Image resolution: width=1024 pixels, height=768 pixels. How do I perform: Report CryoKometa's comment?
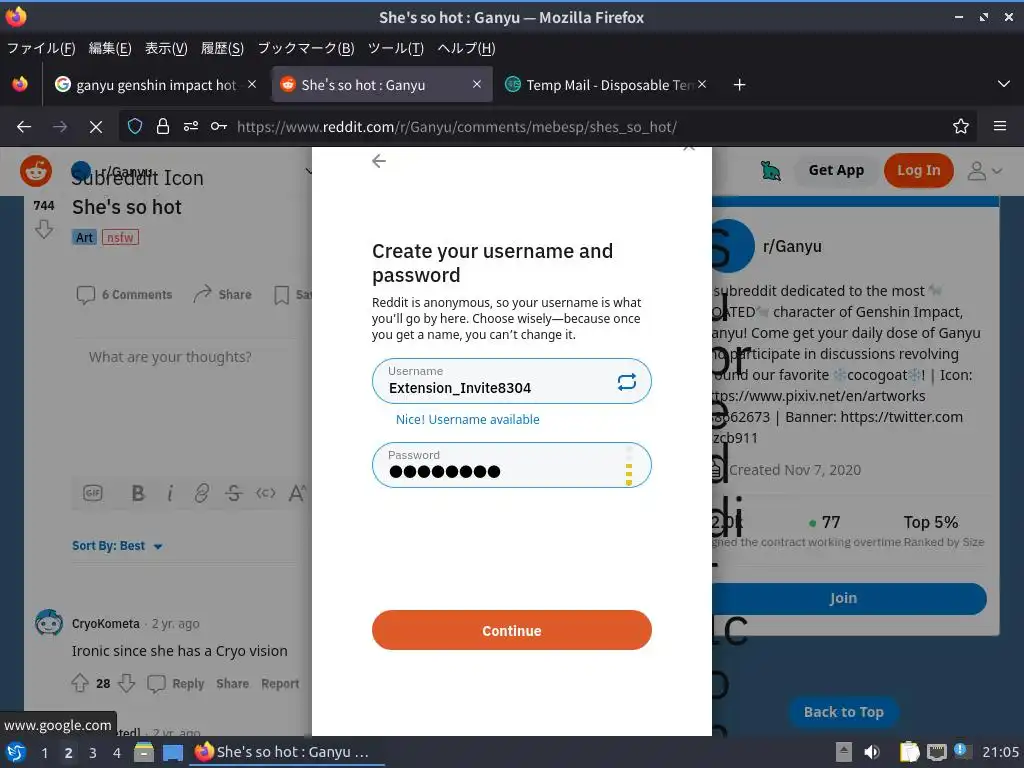(x=280, y=684)
